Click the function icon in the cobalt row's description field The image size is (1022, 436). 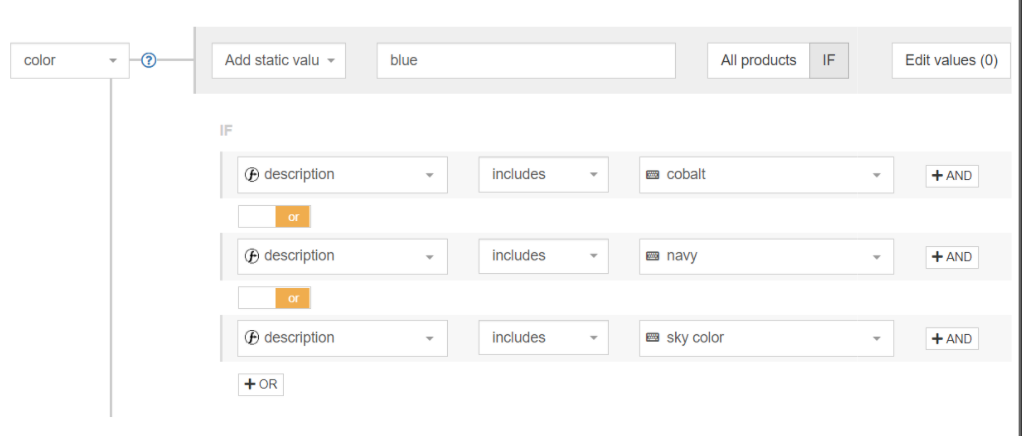(x=252, y=174)
